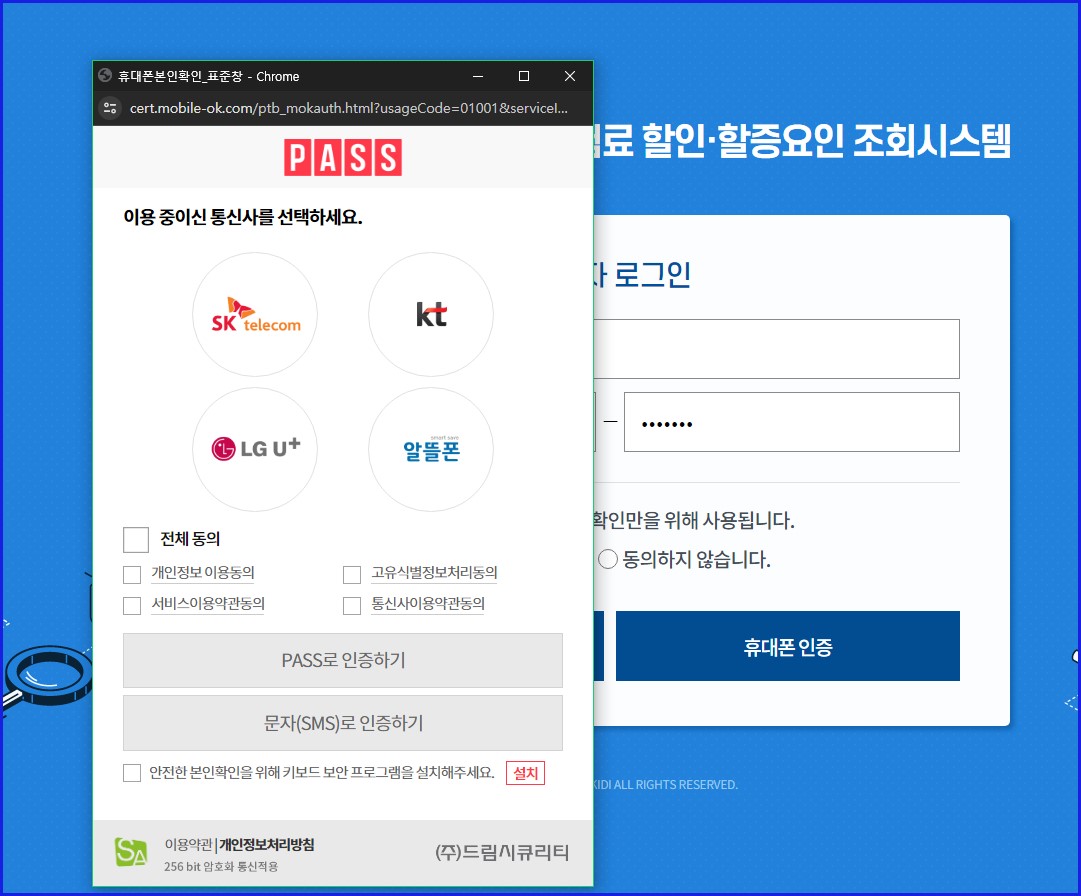Image resolution: width=1081 pixels, height=896 pixels.
Task: Open 이용약관 footer link
Action: (x=189, y=845)
